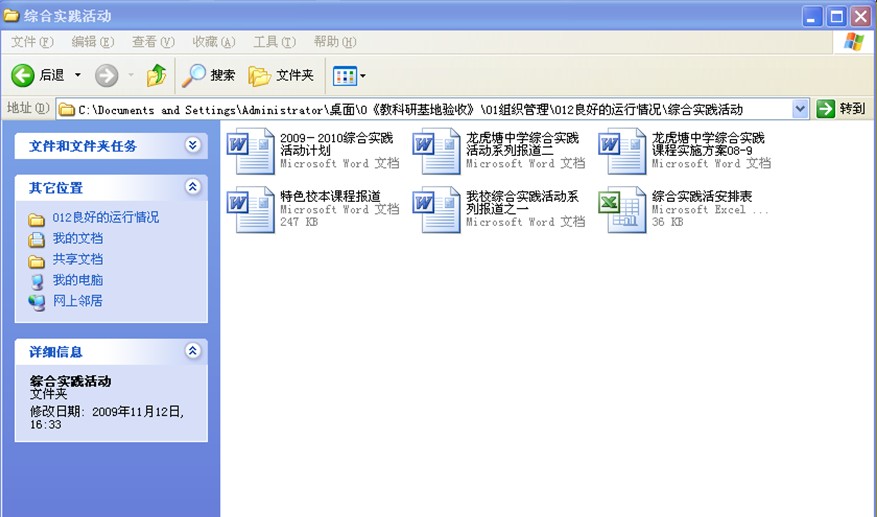877x517 pixels.
Task: Open the 工具(T) menu
Action: pyautogui.click(x=274, y=42)
